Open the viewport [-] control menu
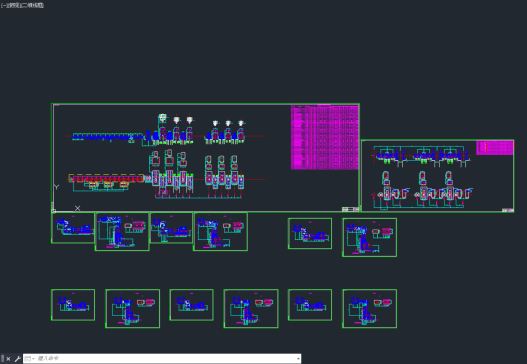 point(4,5)
